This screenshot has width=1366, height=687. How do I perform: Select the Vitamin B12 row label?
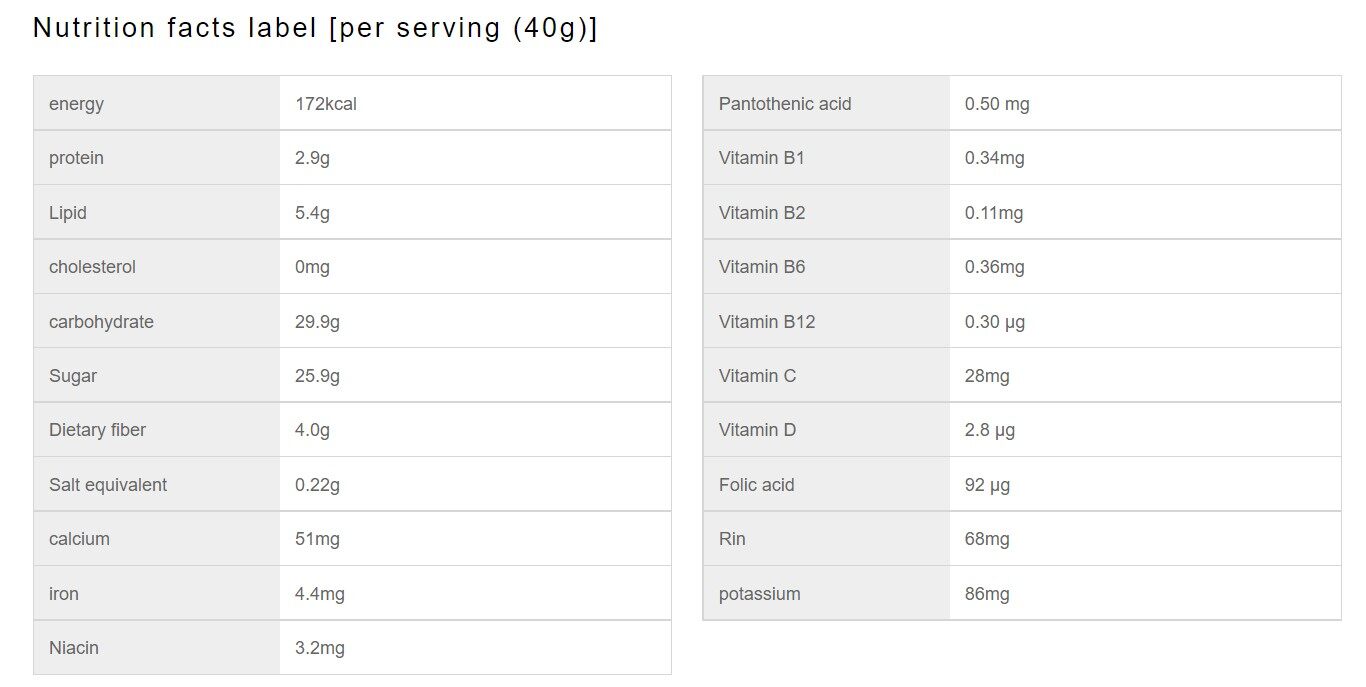pyautogui.click(x=767, y=322)
